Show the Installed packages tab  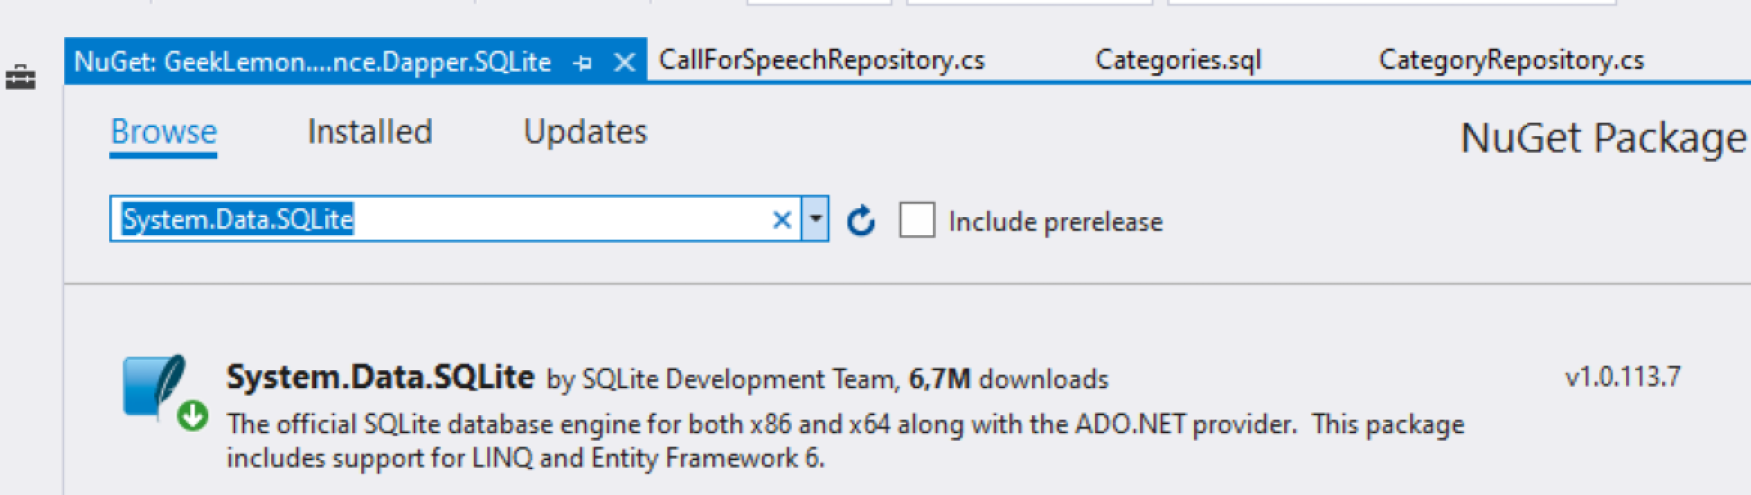pos(370,132)
